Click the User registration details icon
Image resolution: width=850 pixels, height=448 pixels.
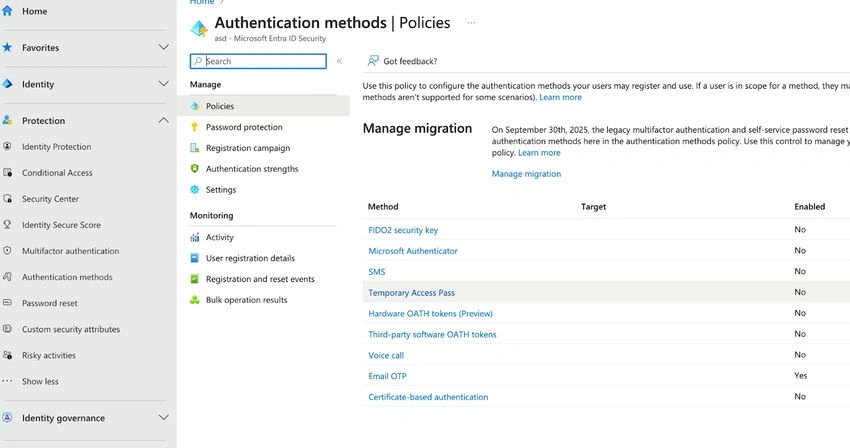195,258
